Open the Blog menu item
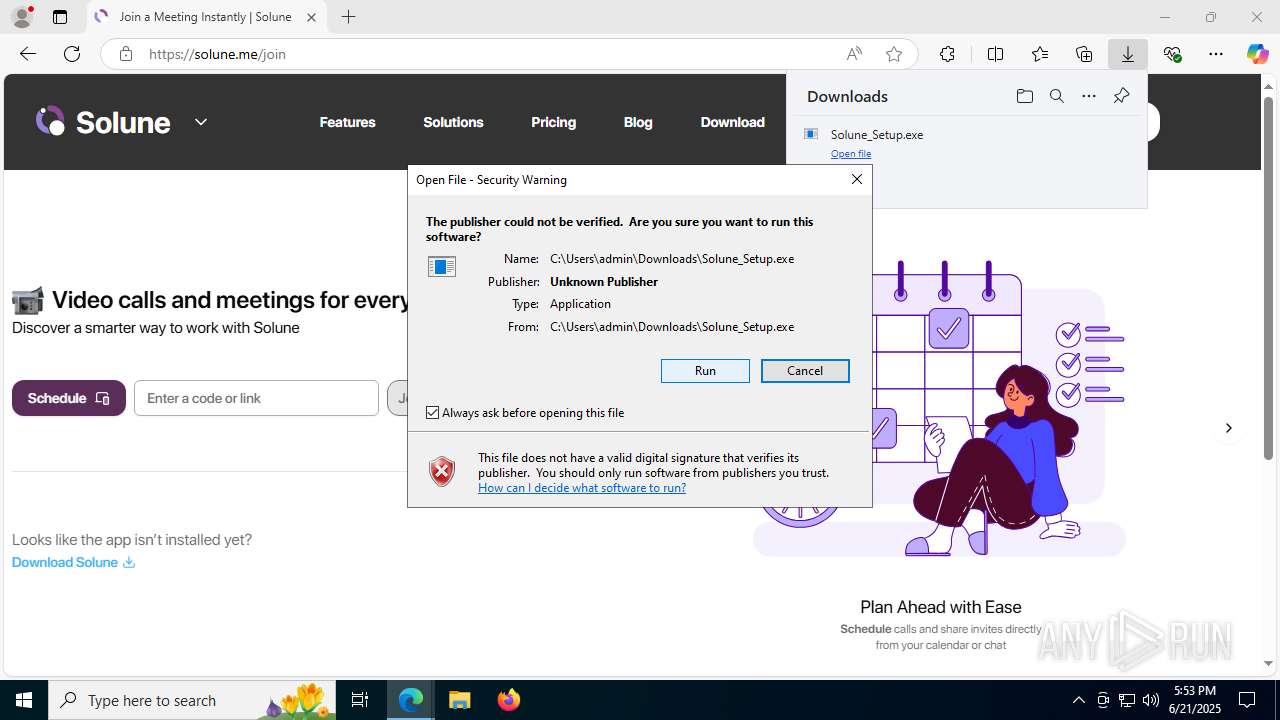Screen dimensions: 1280x720 (x=638, y=122)
